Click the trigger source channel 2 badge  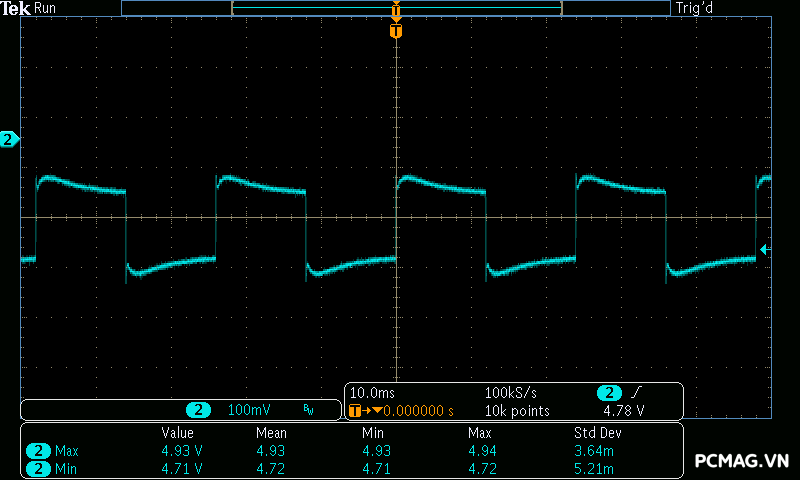click(x=608, y=393)
